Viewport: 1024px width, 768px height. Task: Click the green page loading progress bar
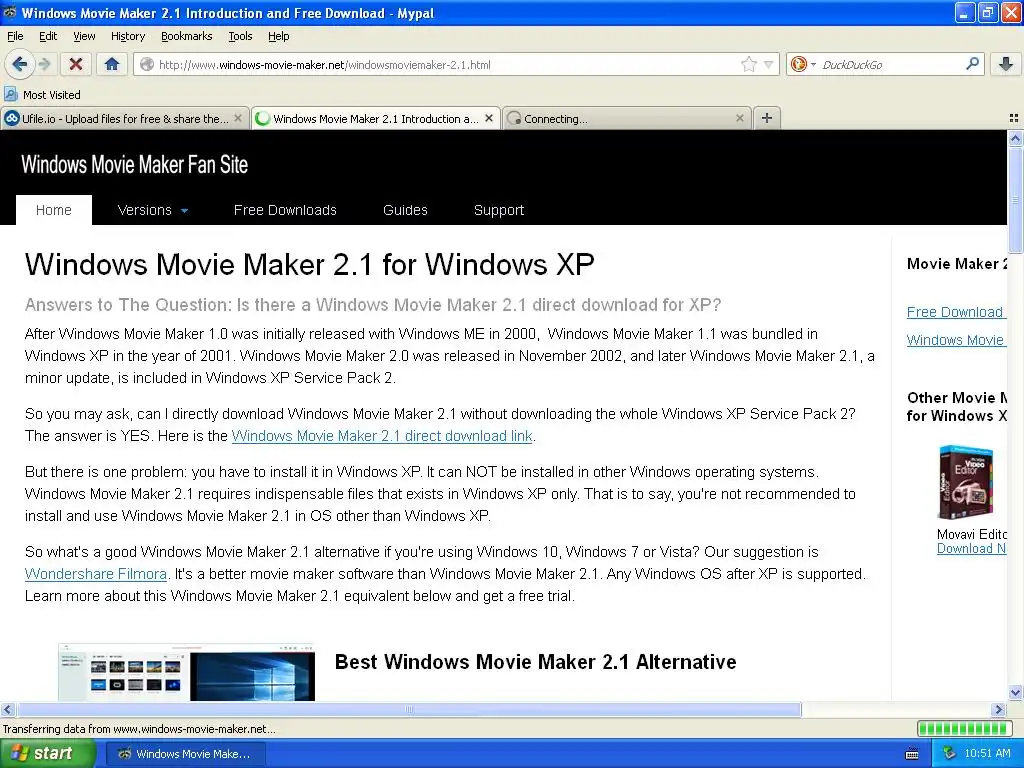pos(964,728)
